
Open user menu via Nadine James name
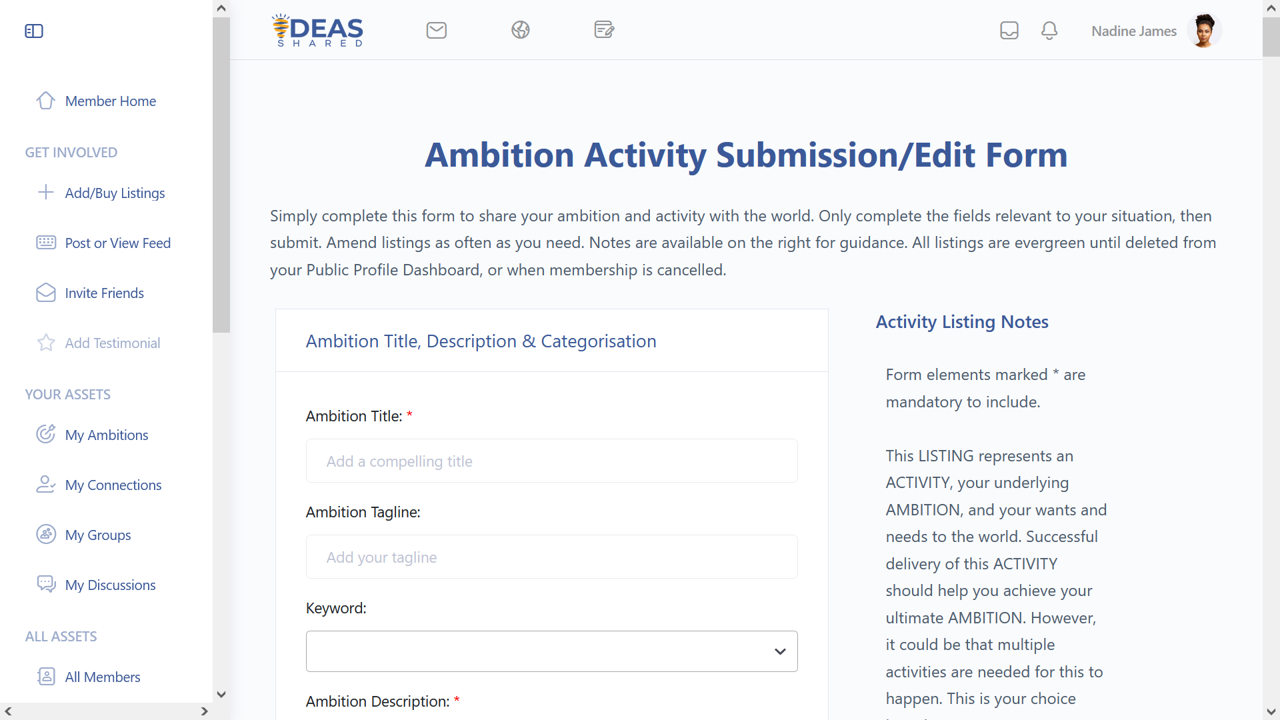(1134, 31)
